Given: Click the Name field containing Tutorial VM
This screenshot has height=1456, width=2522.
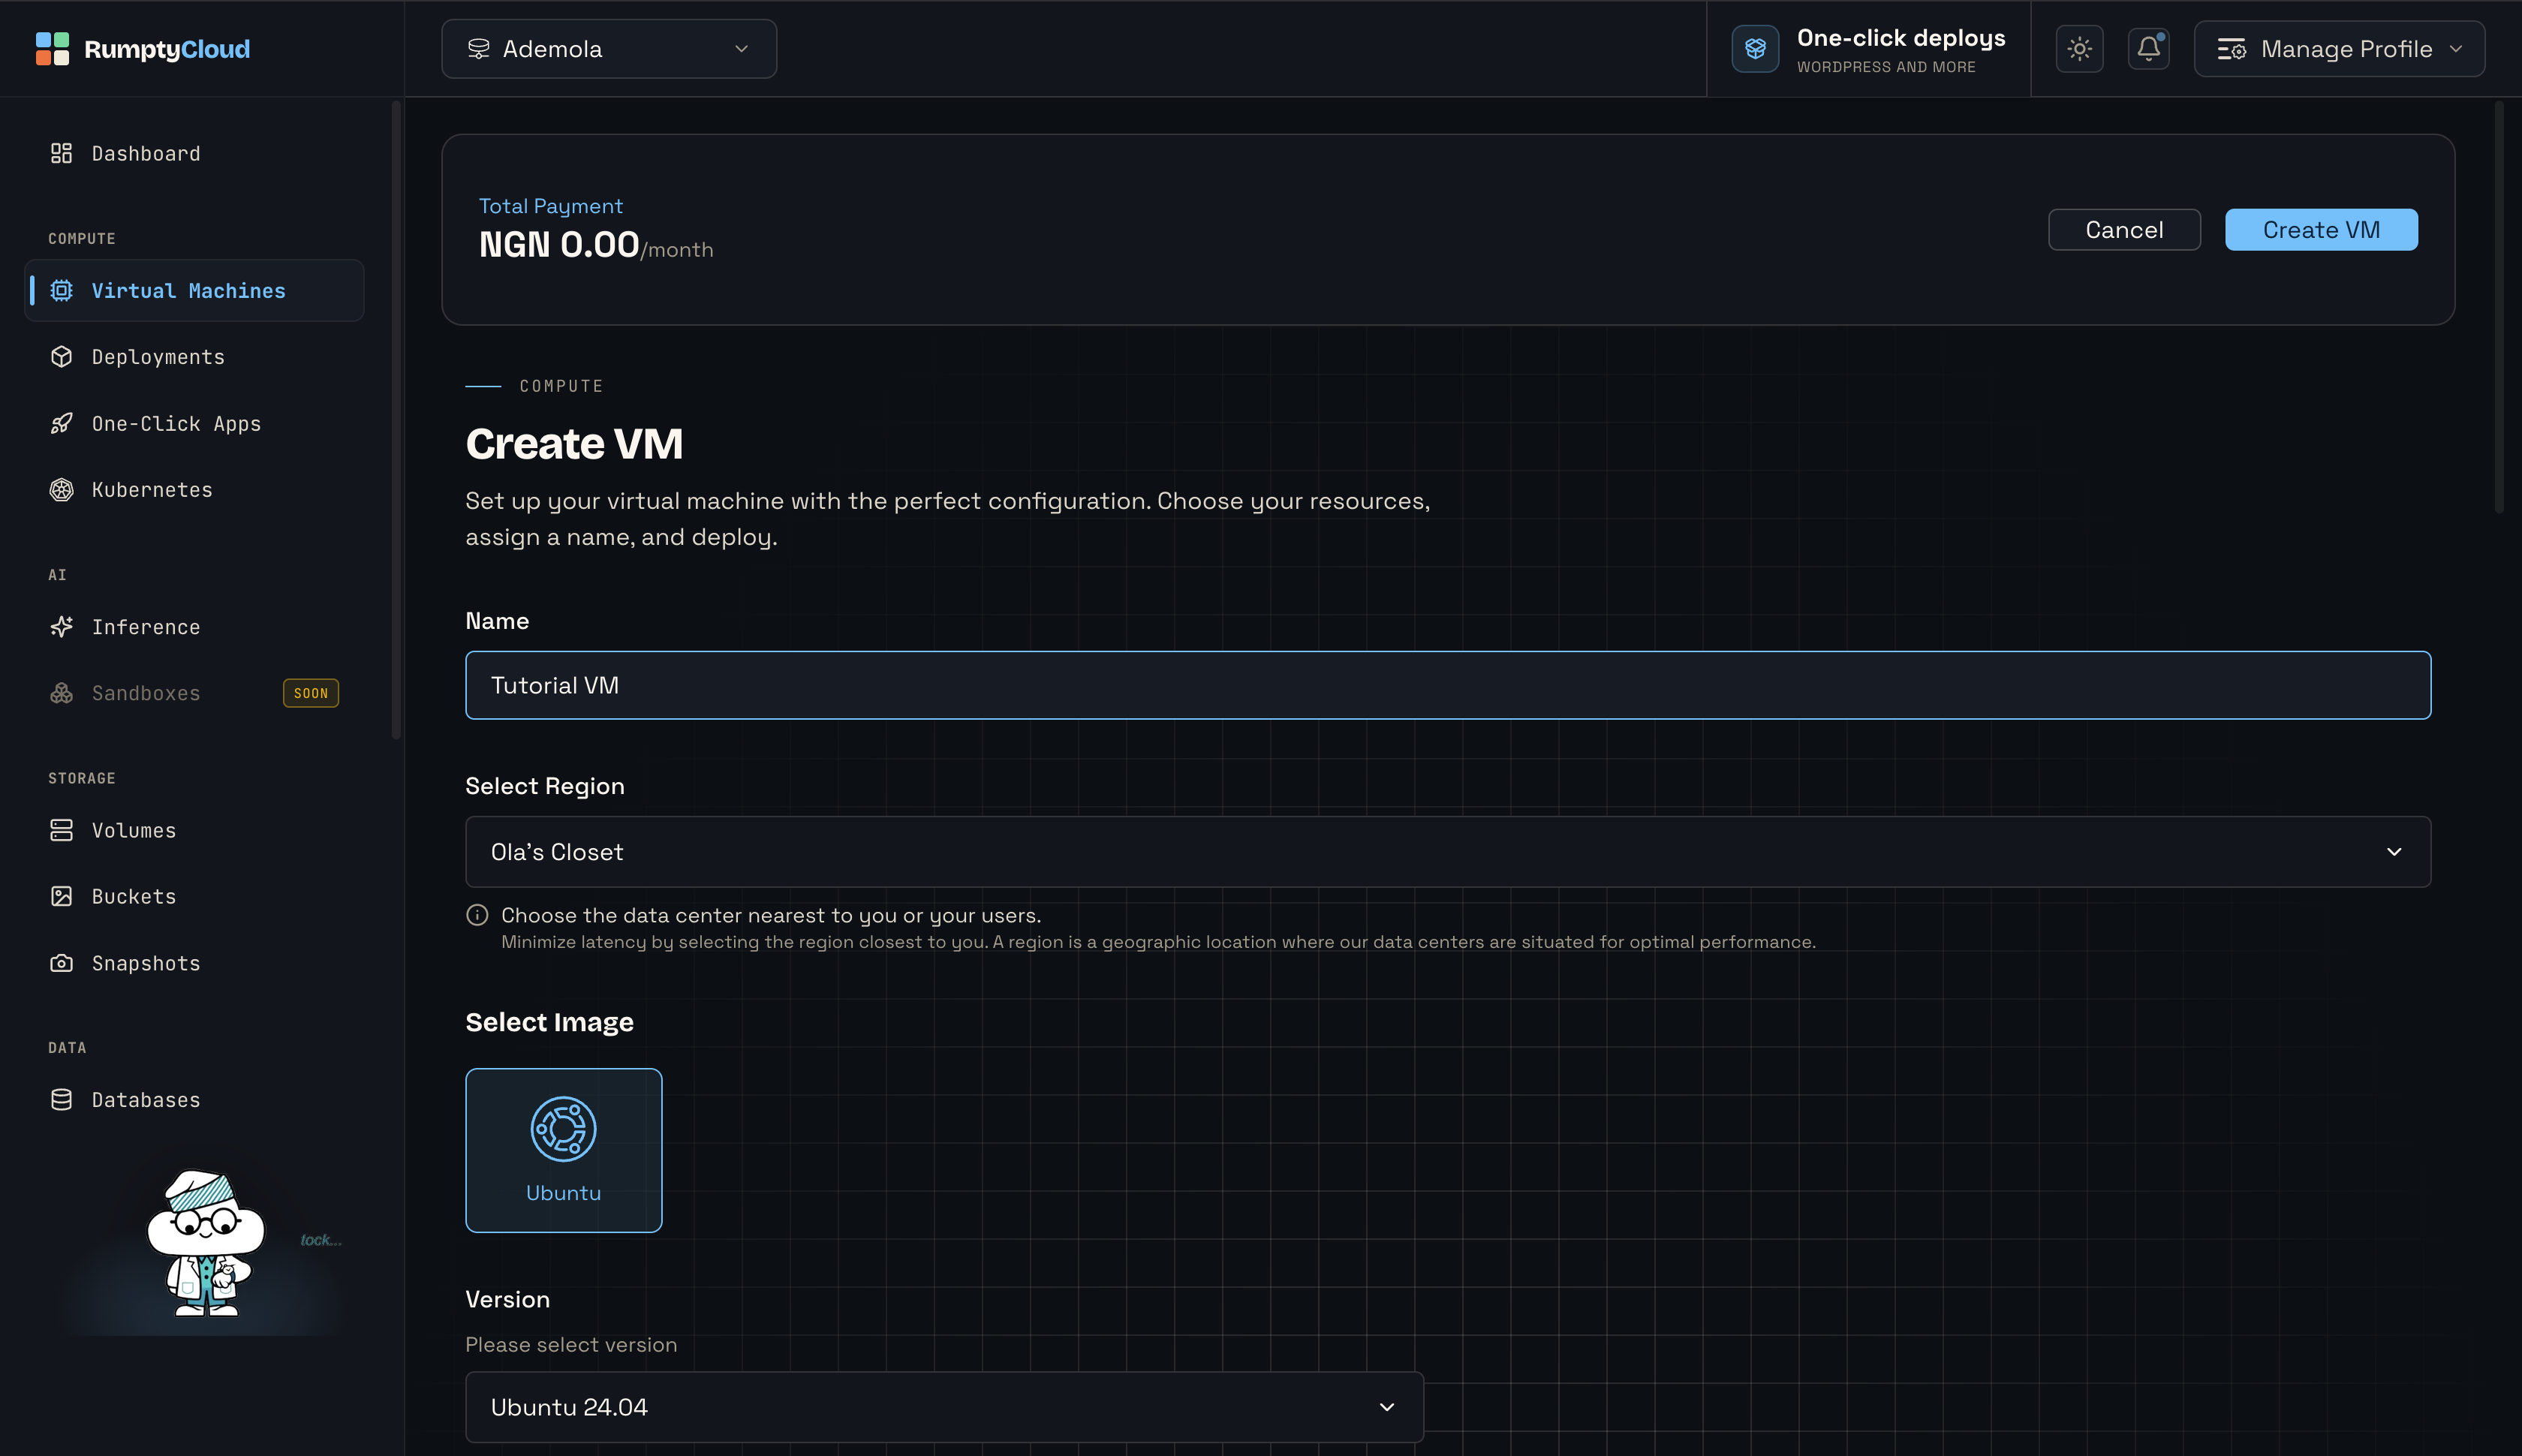Looking at the screenshot, I should pos(1448,685).
